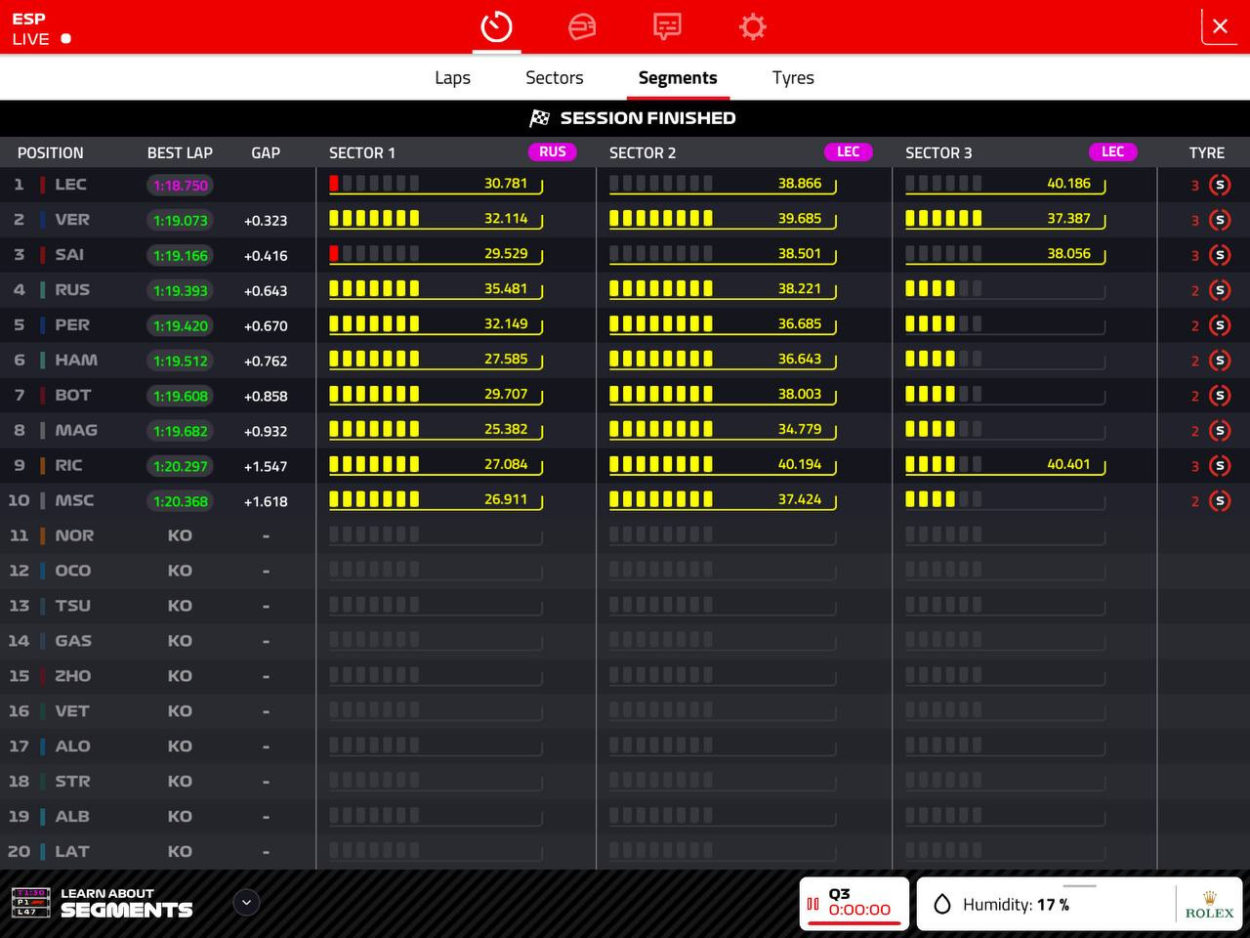Click MSC soft tyre icon
The image size is (1250, 938).
point(1219,501)
